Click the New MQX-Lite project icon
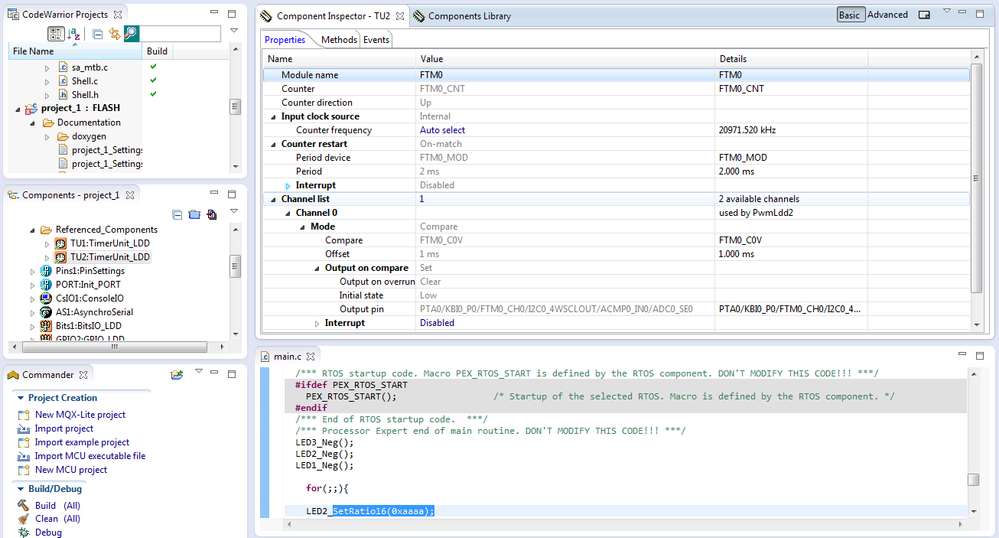Viewport: 999px width, 538px height. 23,415
